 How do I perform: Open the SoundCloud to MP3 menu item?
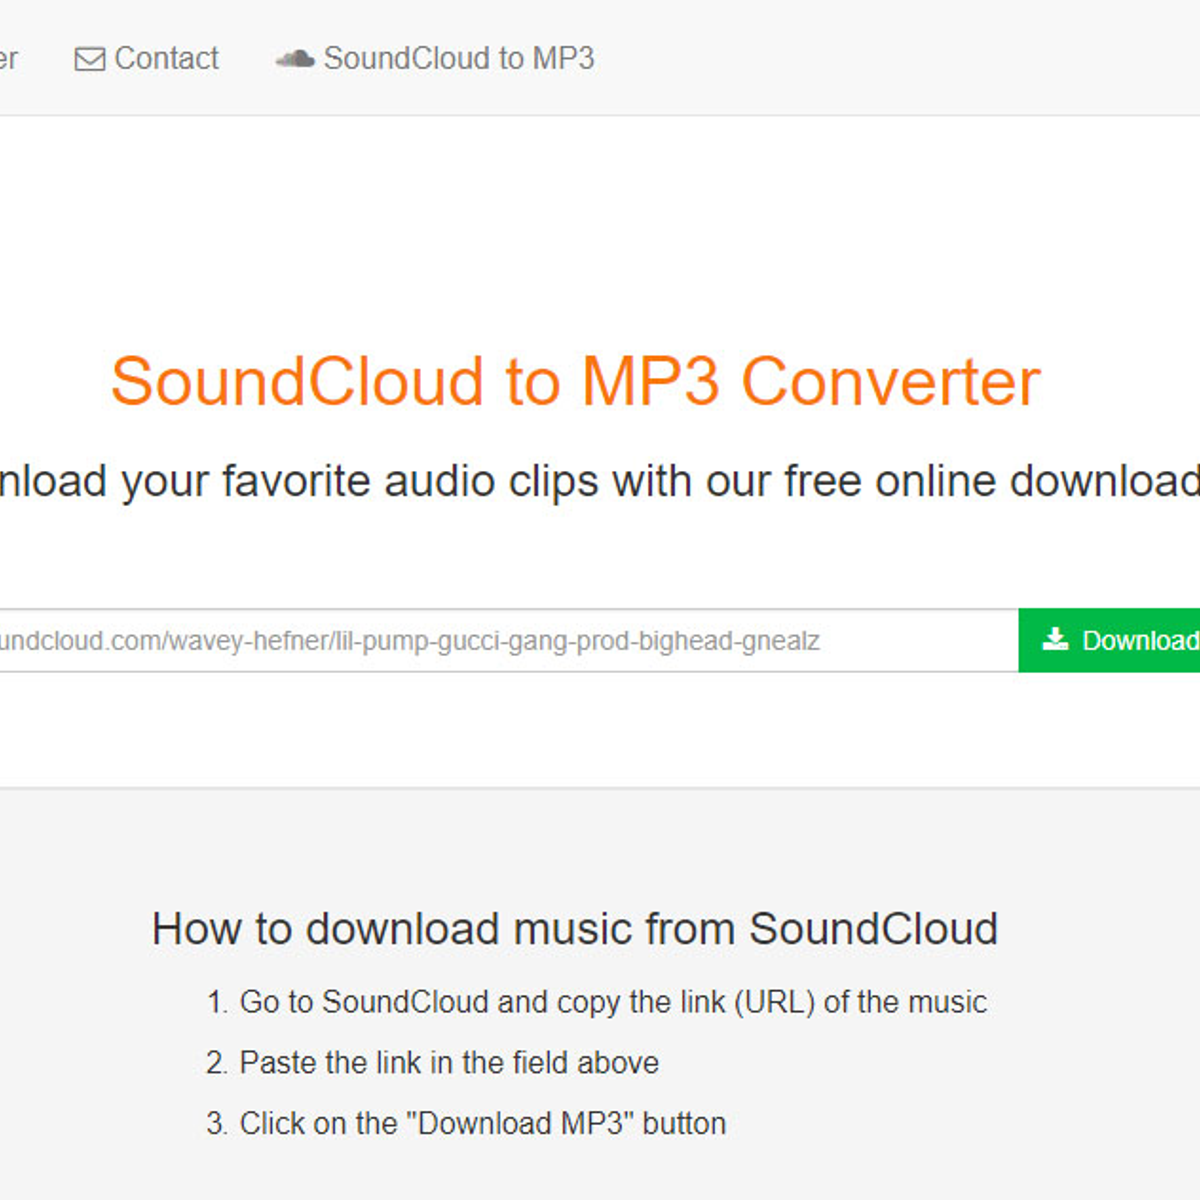436,59
